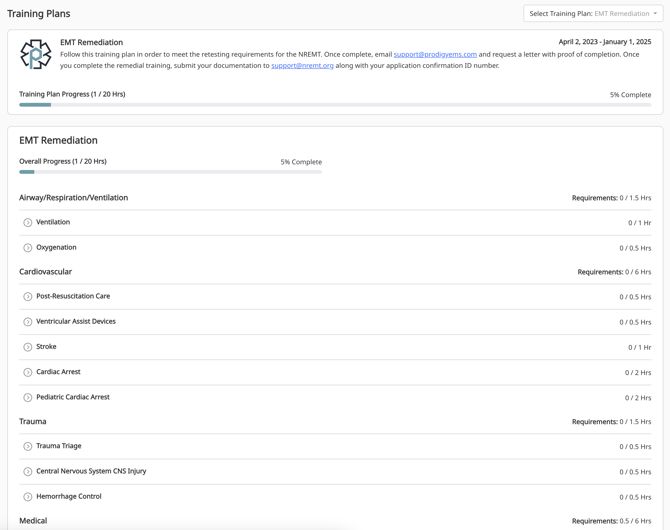The image size is (670, 530).
Task: Click the Prodigy EMS star-of-life logo
Action: [x=35, y=54]
